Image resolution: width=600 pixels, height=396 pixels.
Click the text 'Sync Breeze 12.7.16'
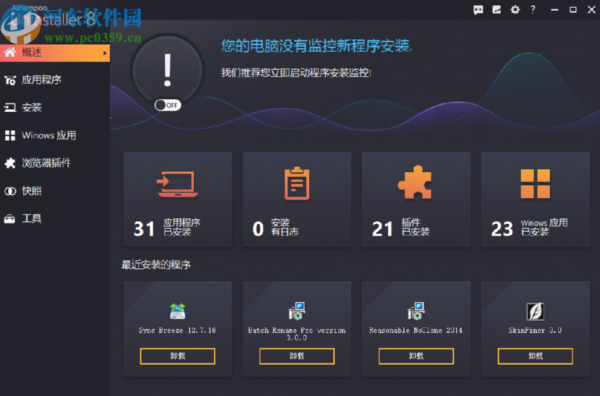177,330
